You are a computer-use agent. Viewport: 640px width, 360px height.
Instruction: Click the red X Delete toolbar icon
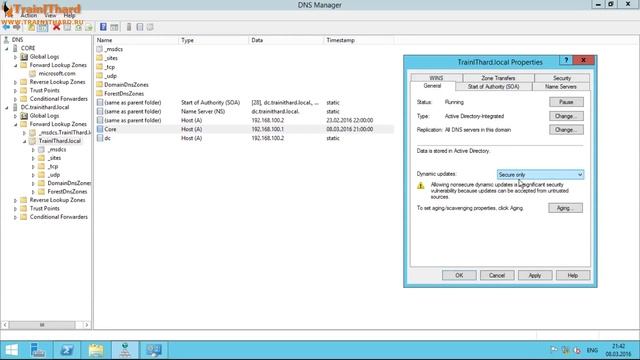56,27
